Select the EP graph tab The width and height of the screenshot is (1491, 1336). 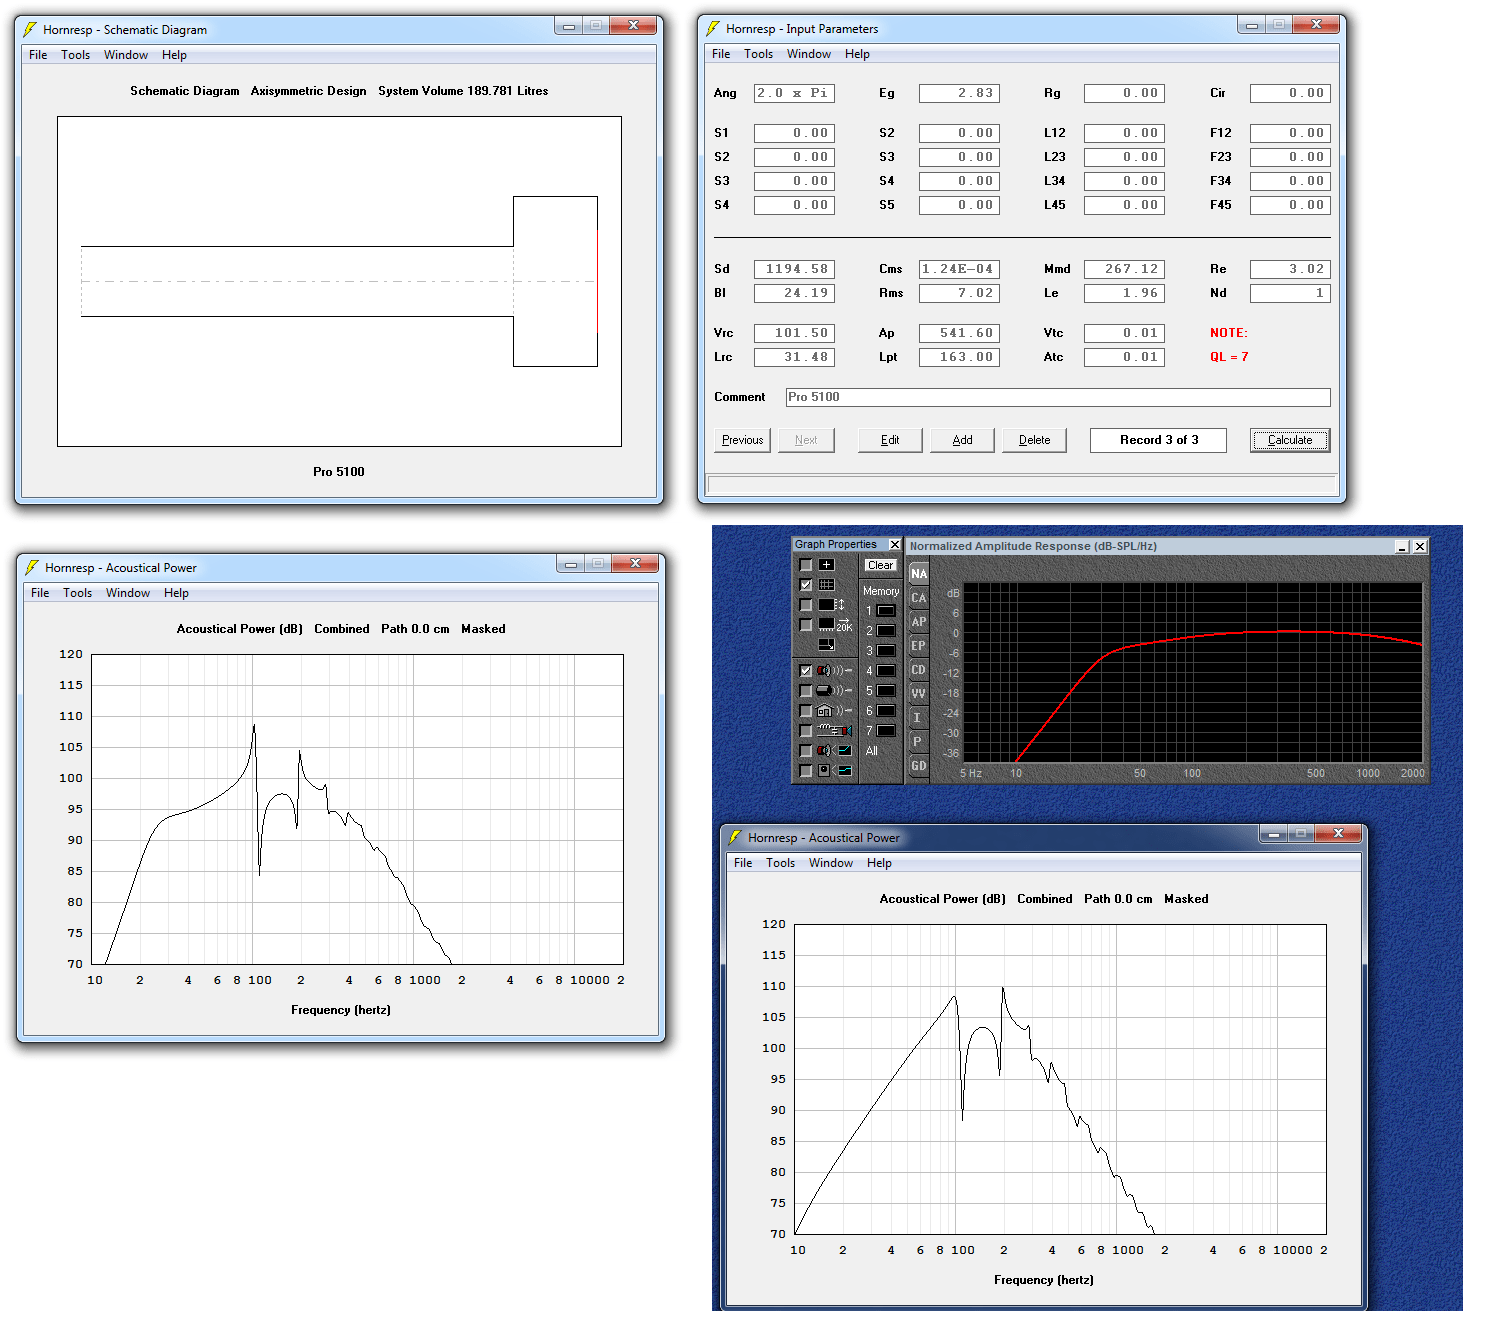click(919, 645)
